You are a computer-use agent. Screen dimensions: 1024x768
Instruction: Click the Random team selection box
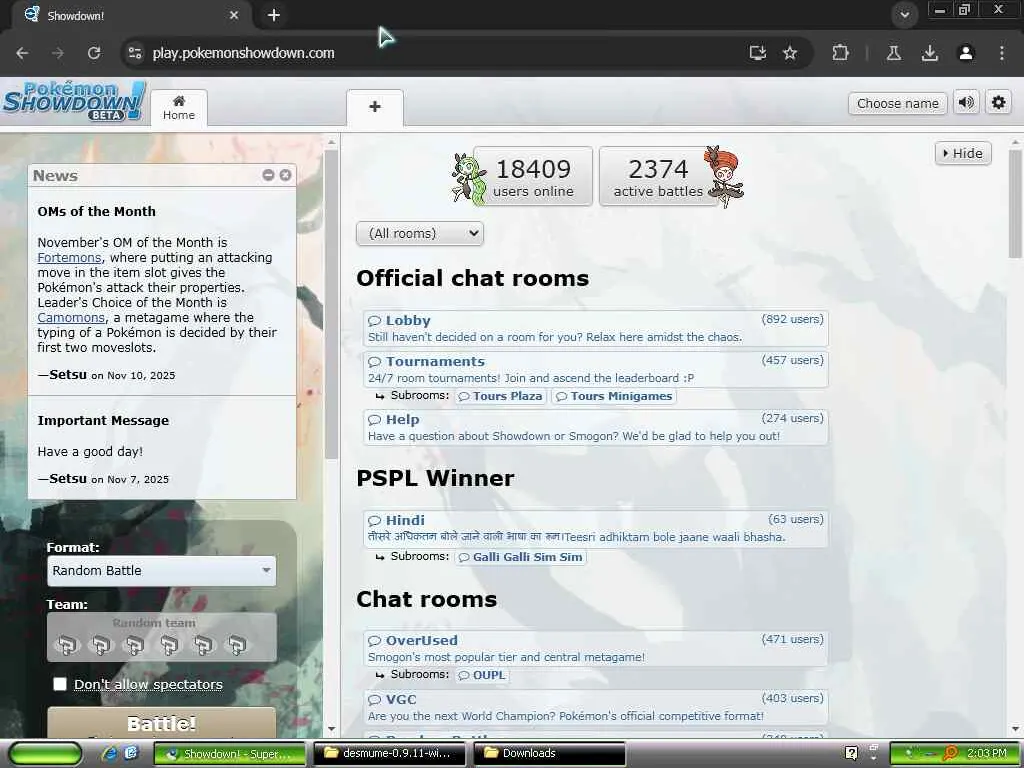[x=161, y=637]
